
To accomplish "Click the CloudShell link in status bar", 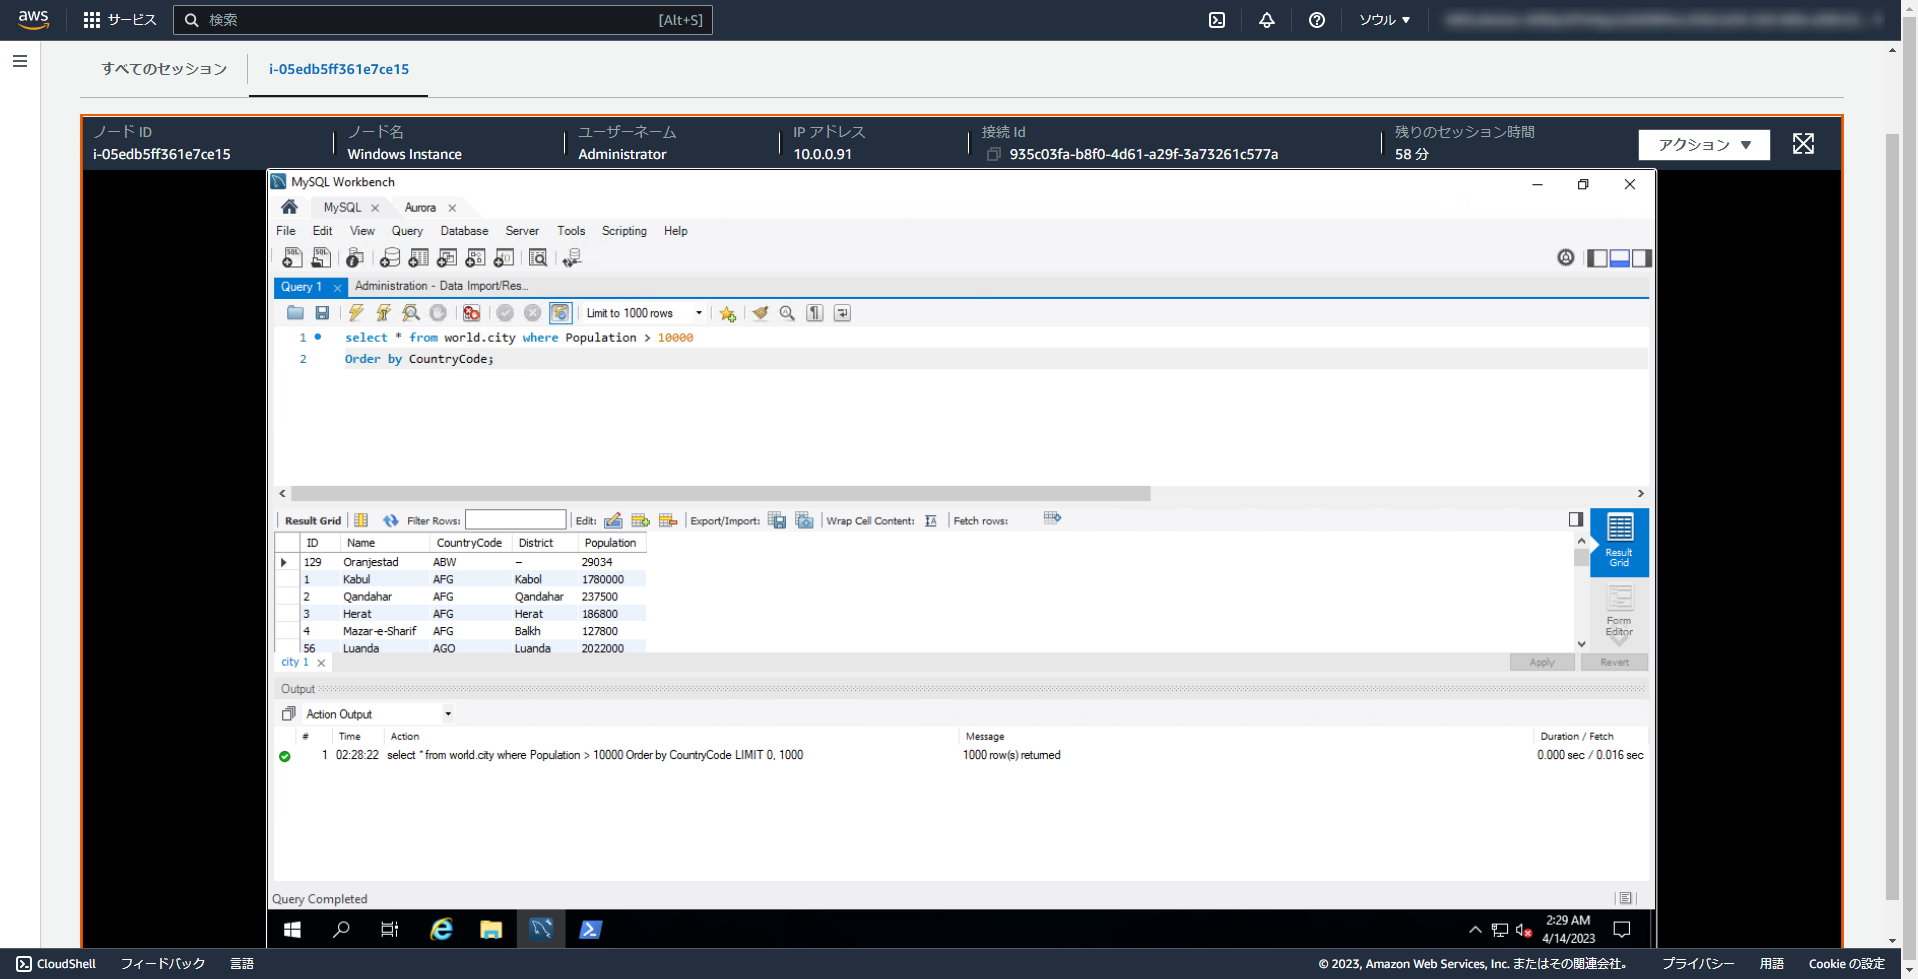I will coord(56,963).
